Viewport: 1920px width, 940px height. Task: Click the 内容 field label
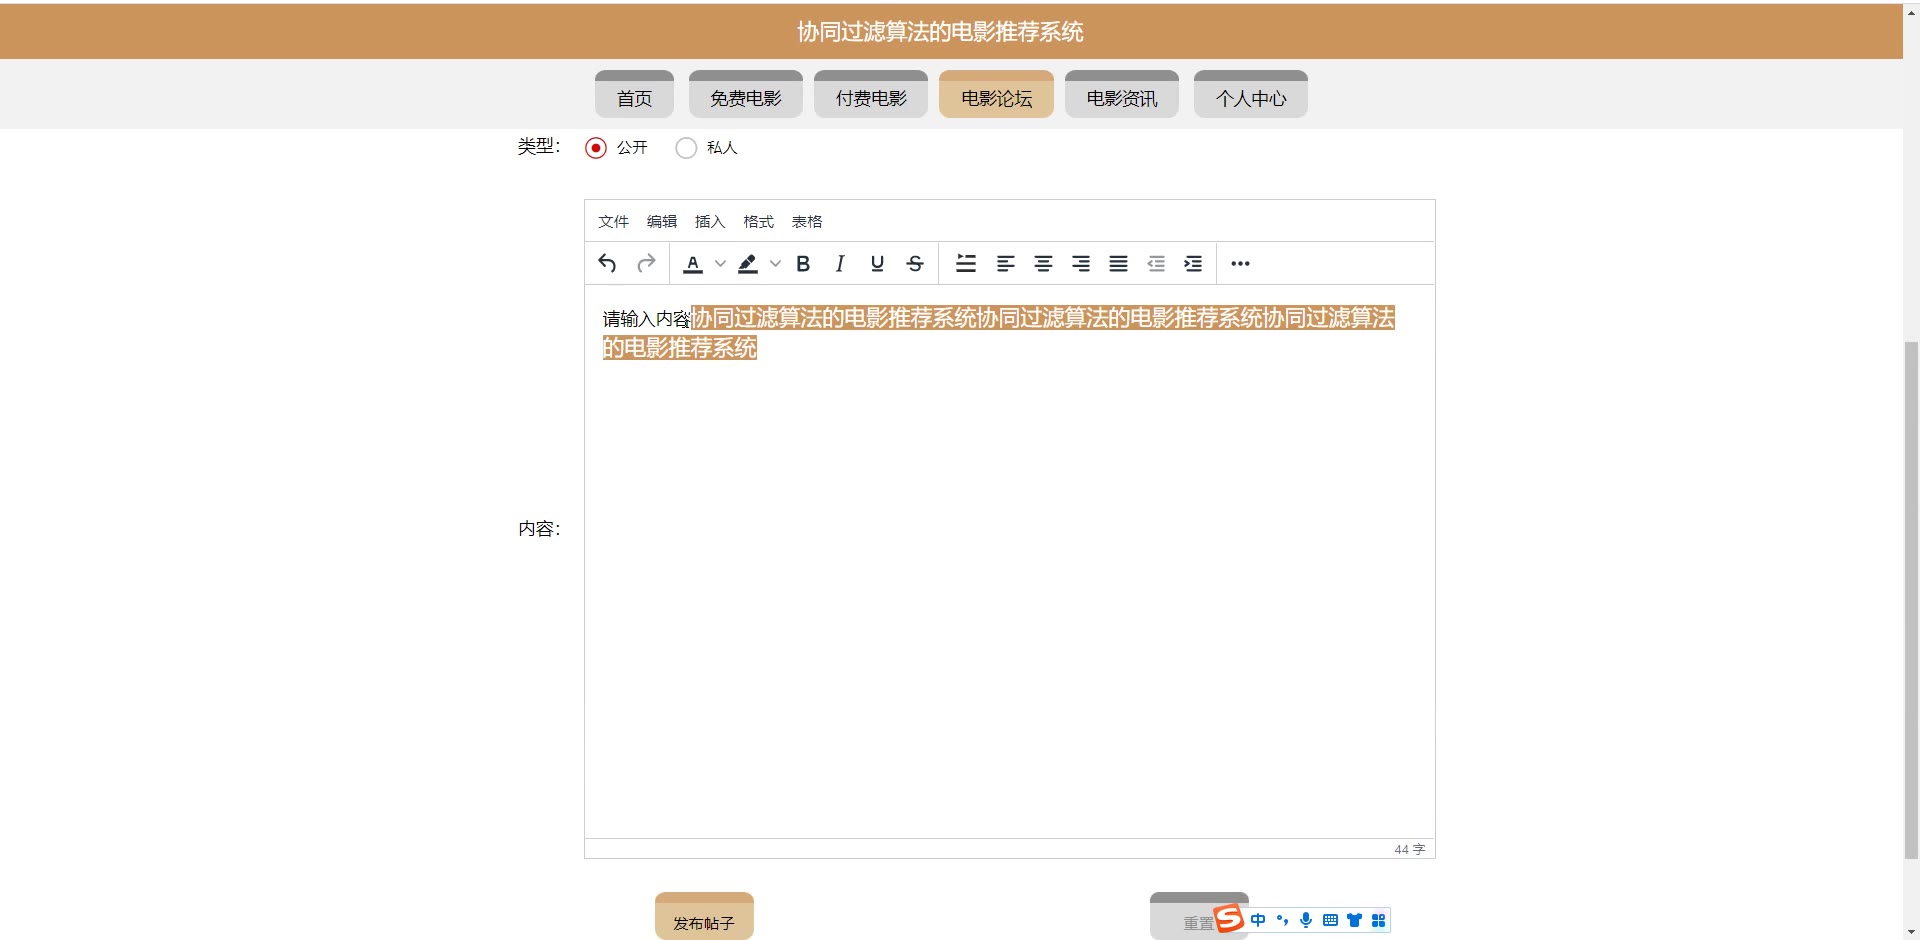point(539,529)
